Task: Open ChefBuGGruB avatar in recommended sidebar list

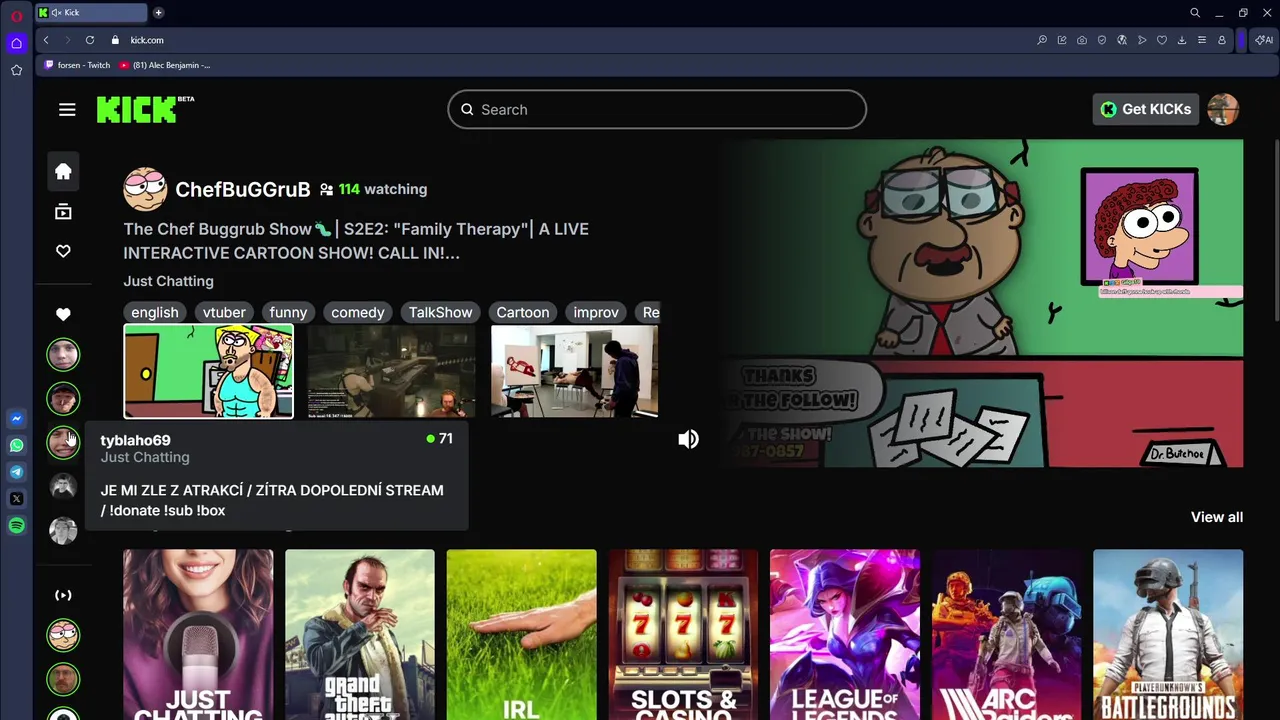Action: 63,635
